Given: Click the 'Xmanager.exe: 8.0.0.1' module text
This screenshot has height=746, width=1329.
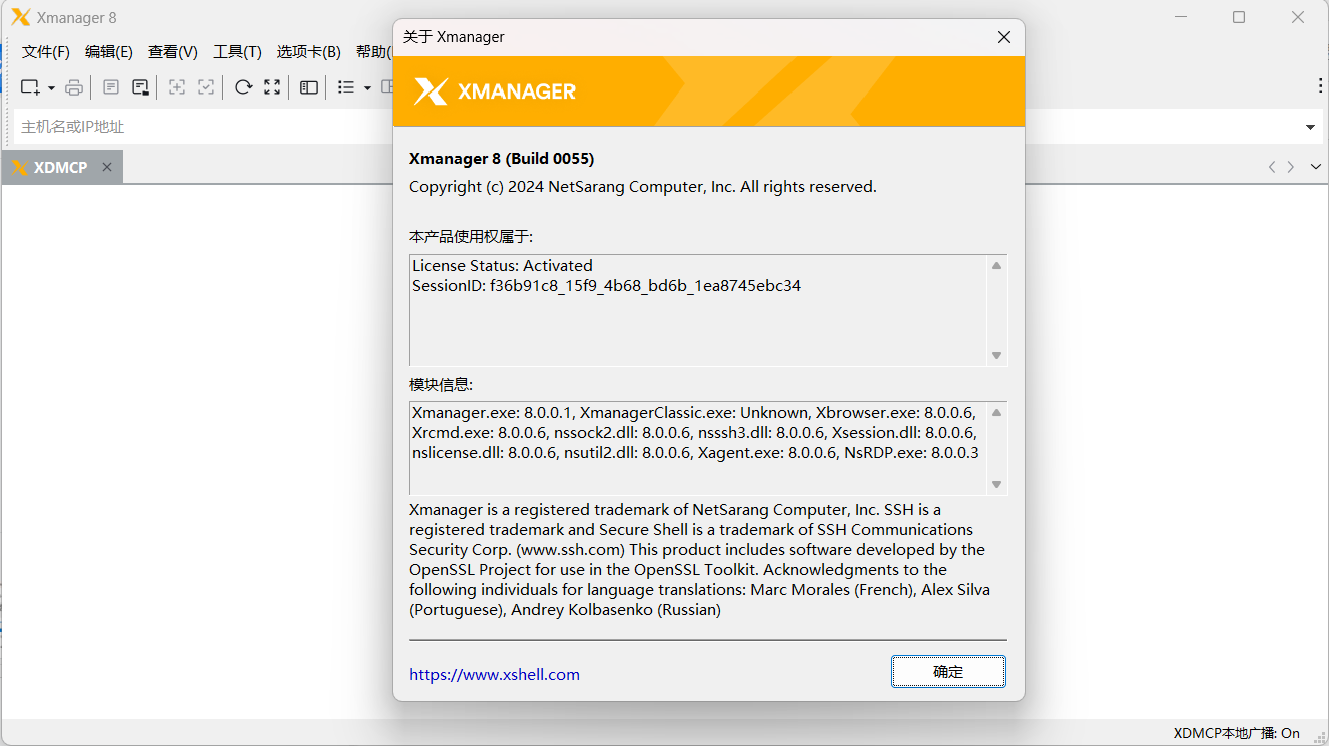Looking at the screenshot, I should point(490,412).
